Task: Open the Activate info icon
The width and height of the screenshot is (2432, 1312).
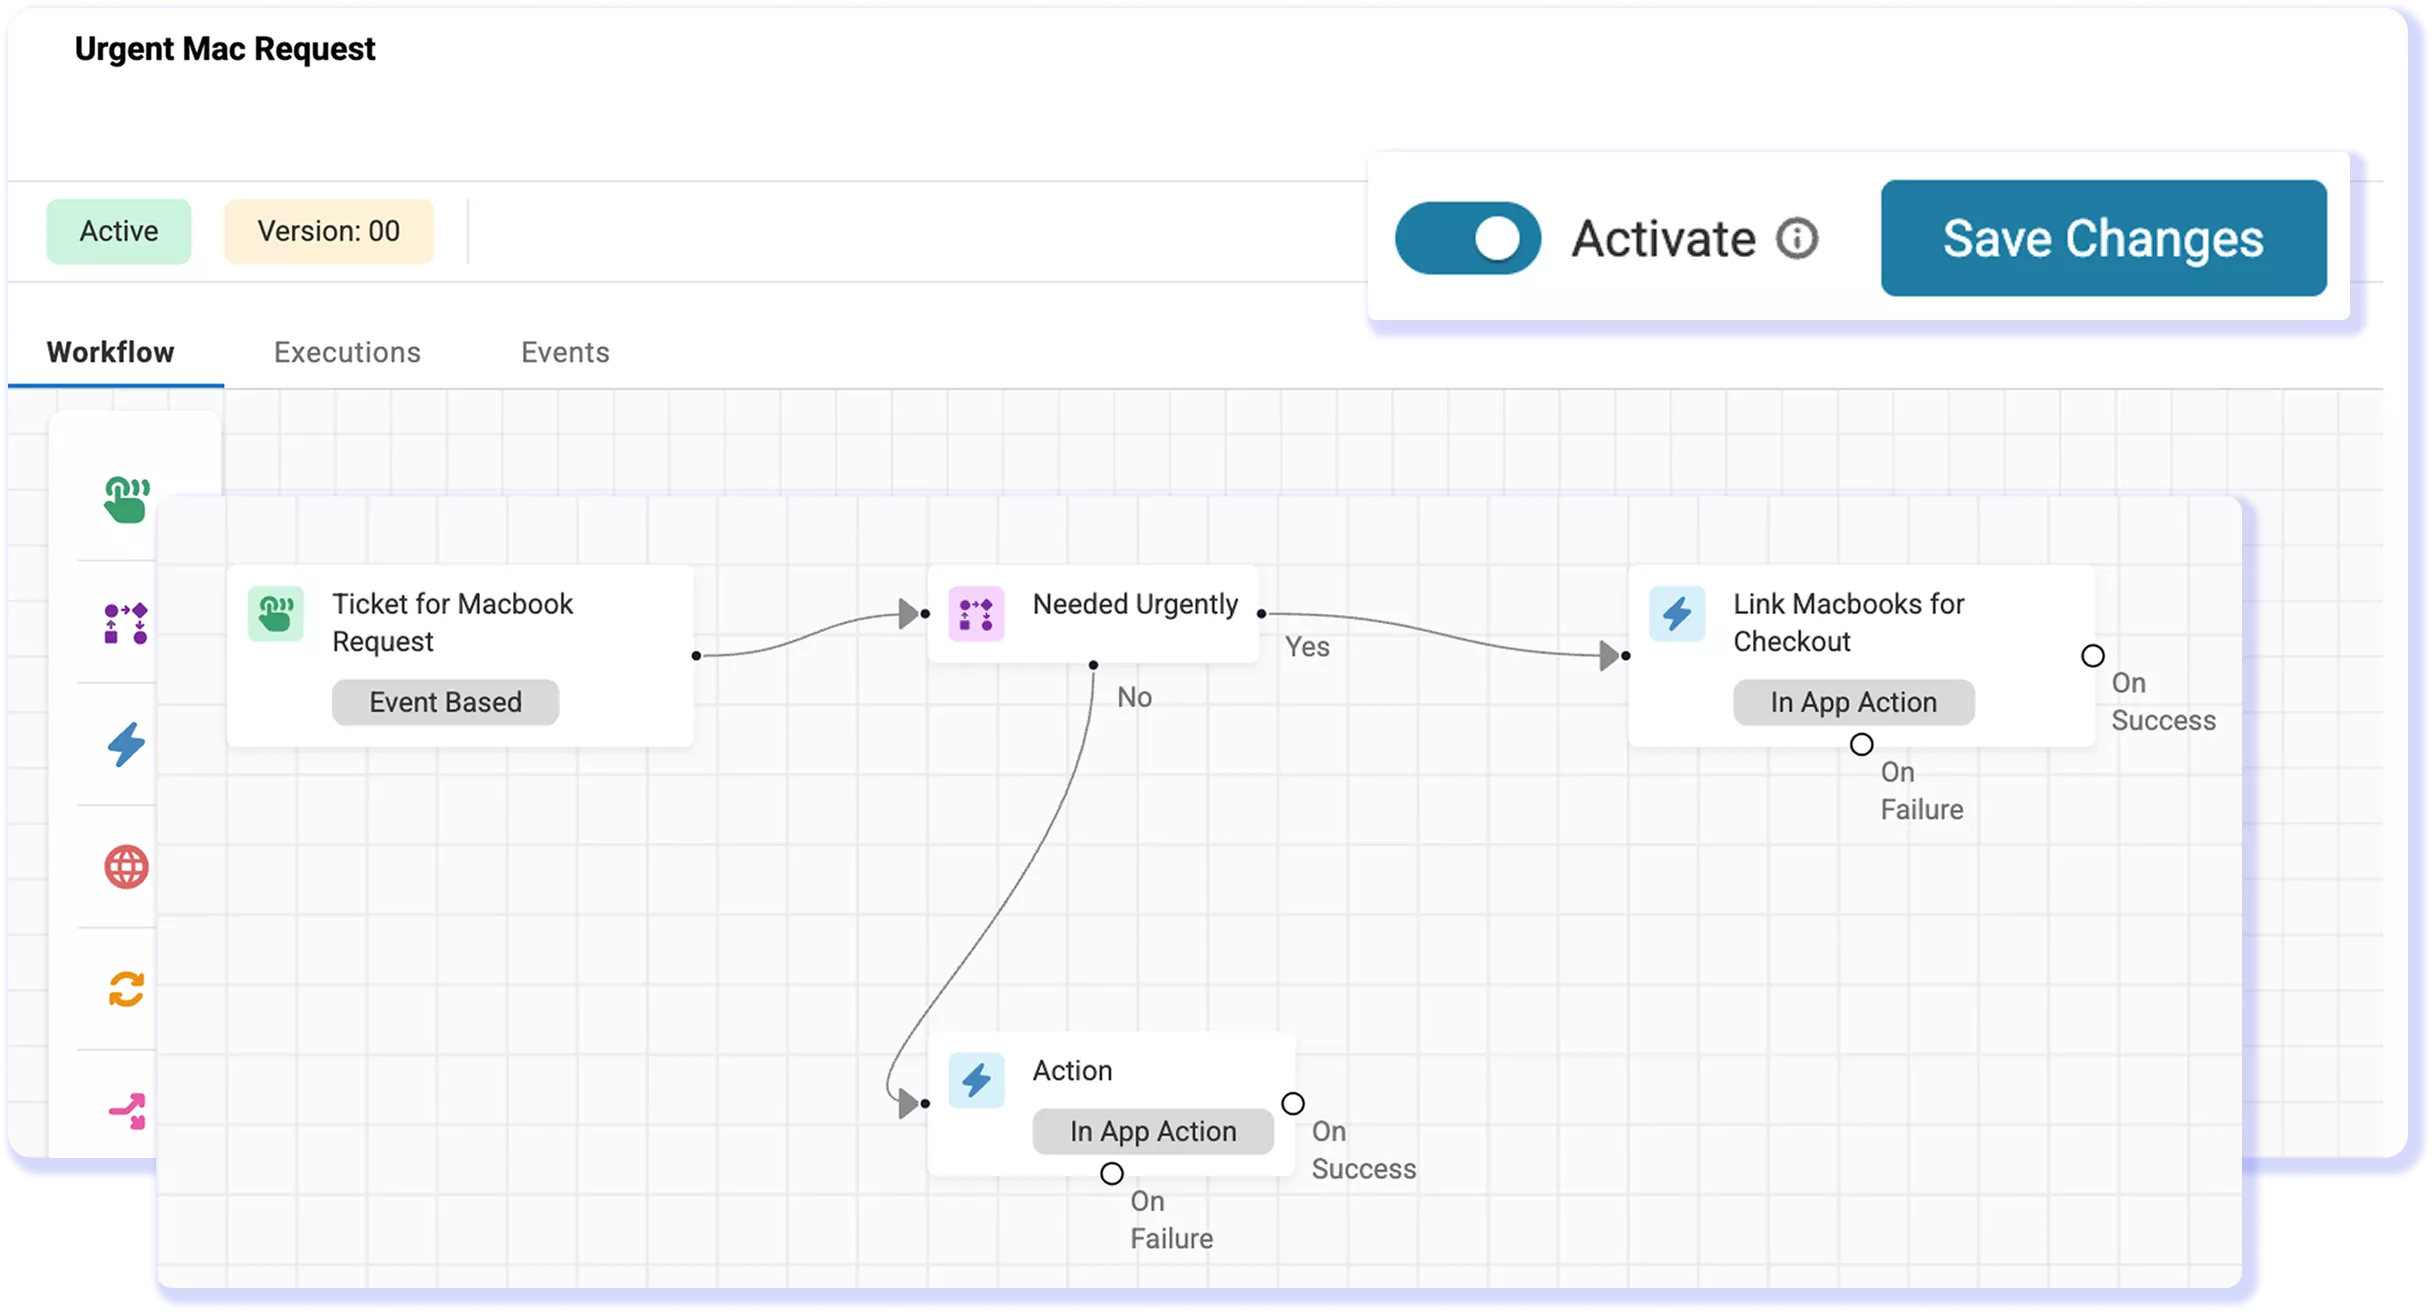Action: point(1797,238)
